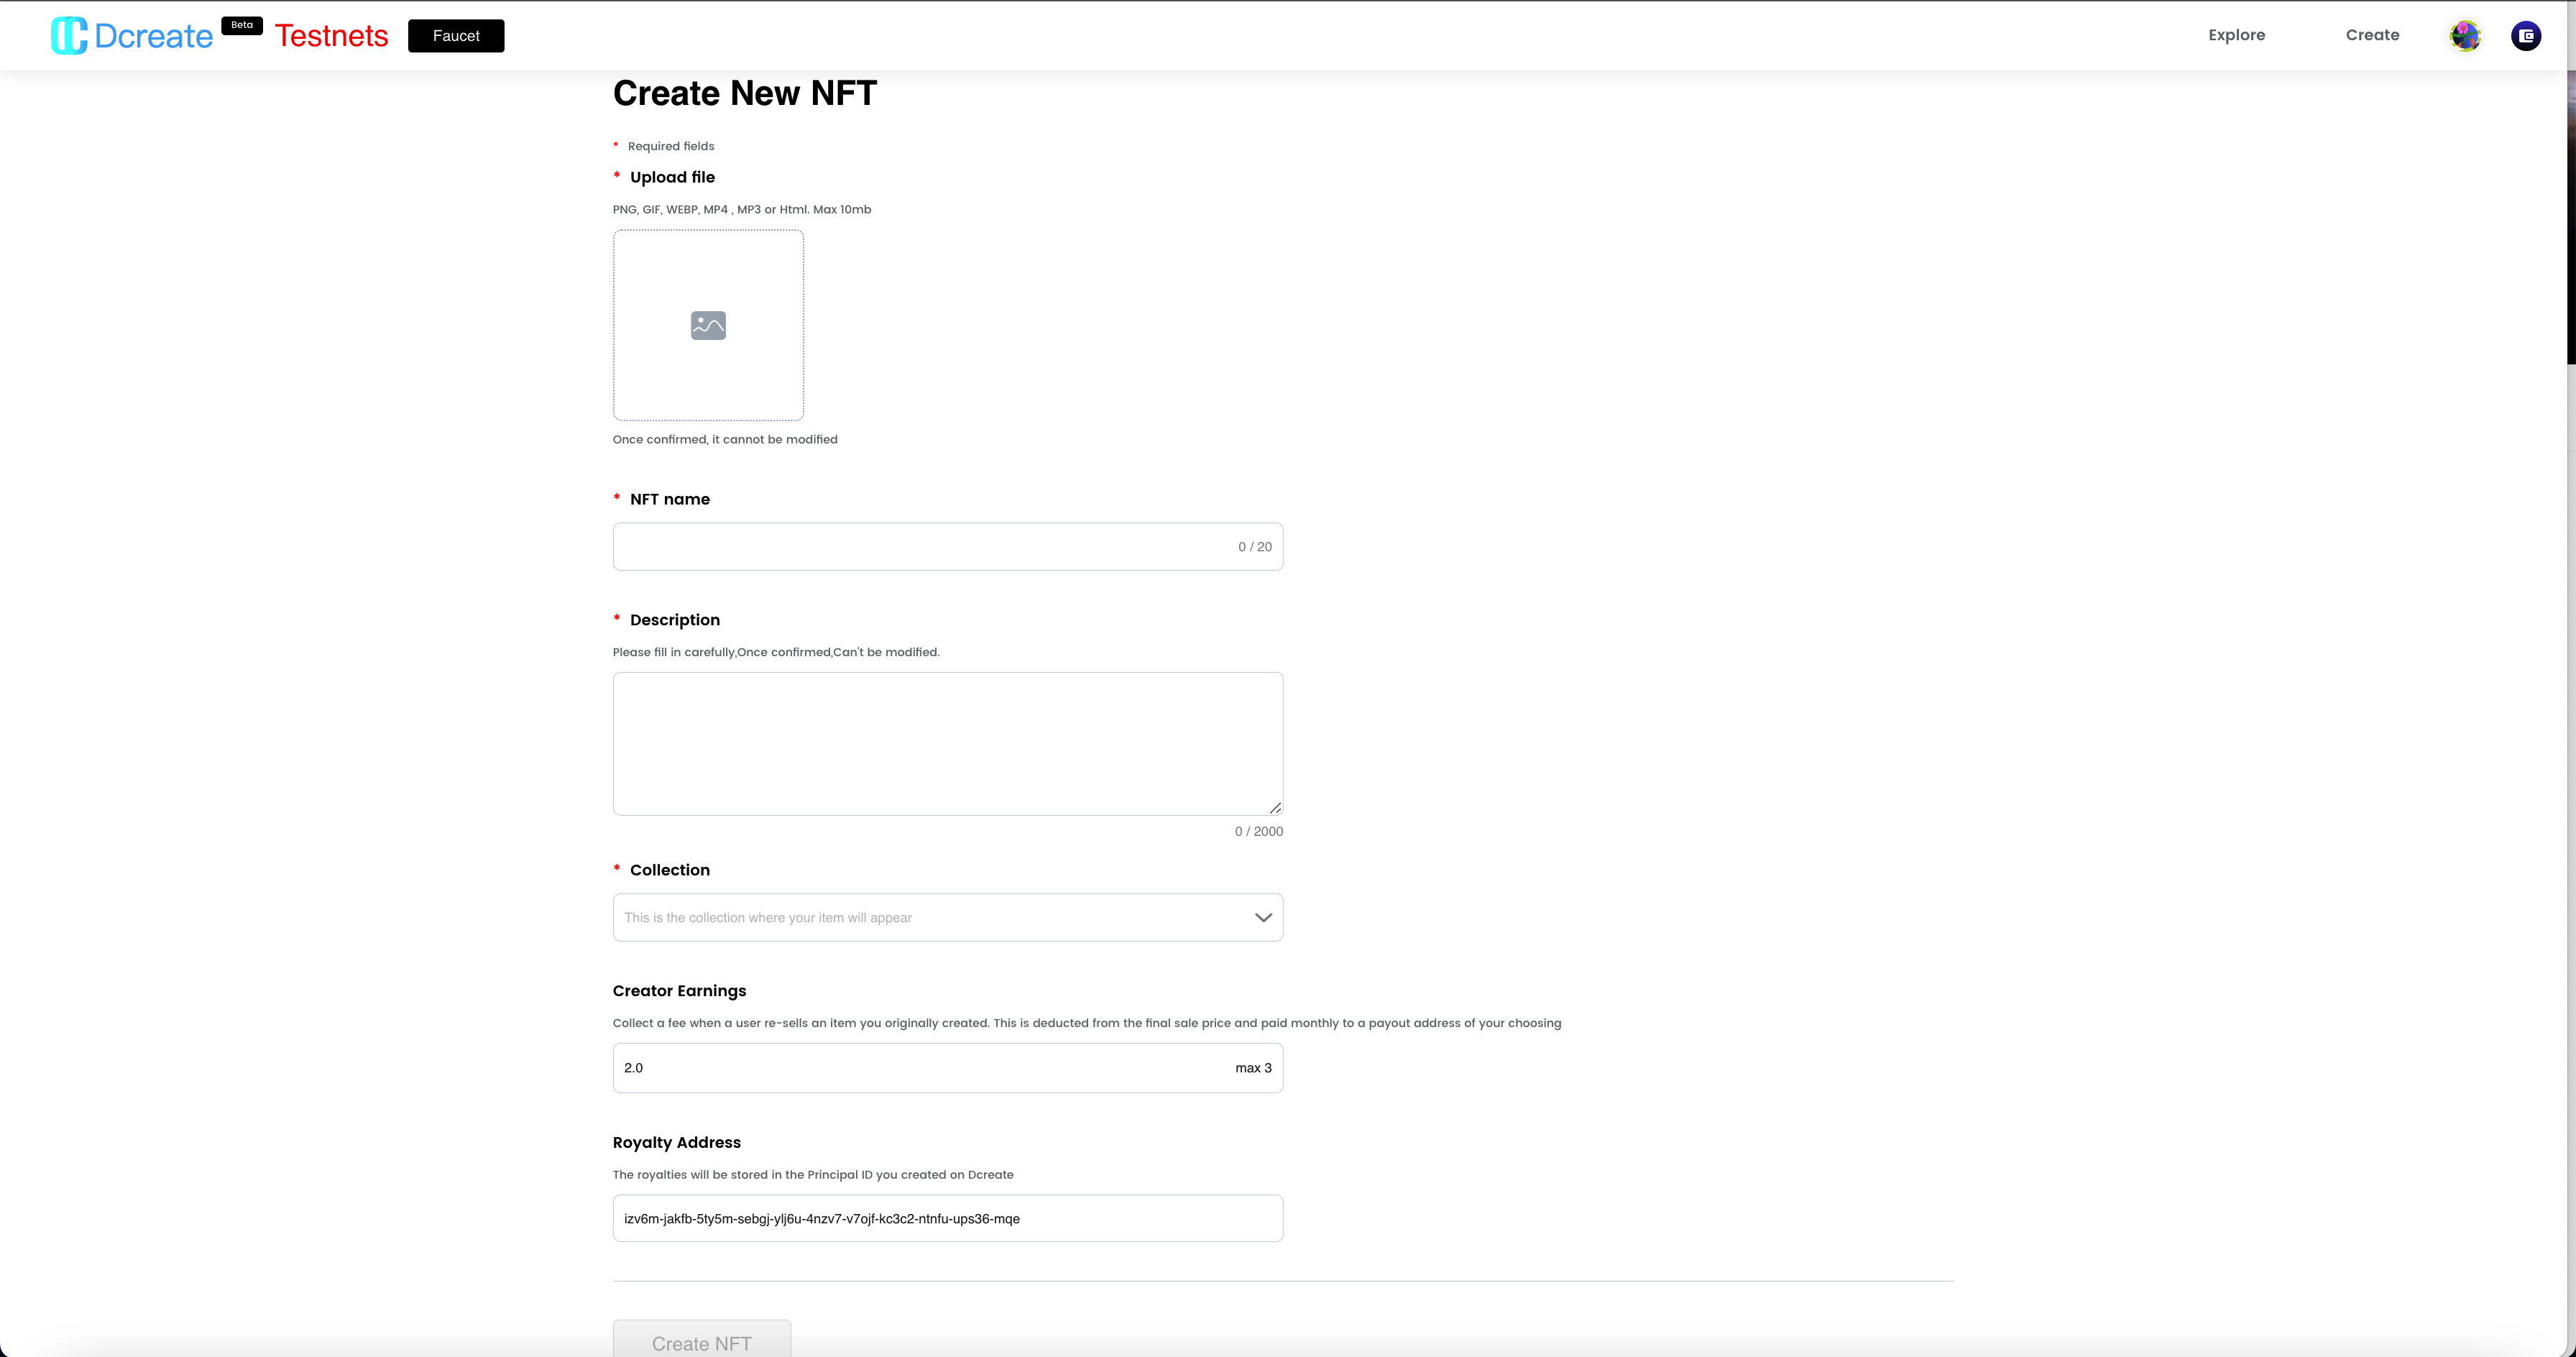2576x1357 pixels.
Task: Click the Testnets label link
Action: pos(331,36)
